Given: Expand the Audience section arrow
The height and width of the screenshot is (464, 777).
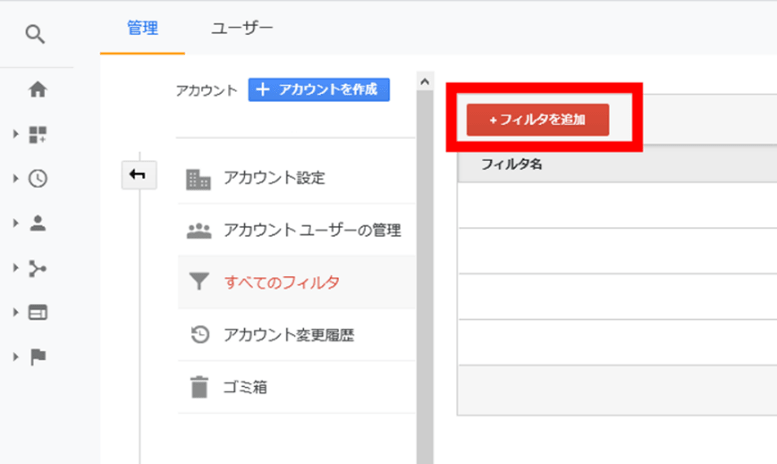Looking at the screenshot, I should click(x=15, y=223).
